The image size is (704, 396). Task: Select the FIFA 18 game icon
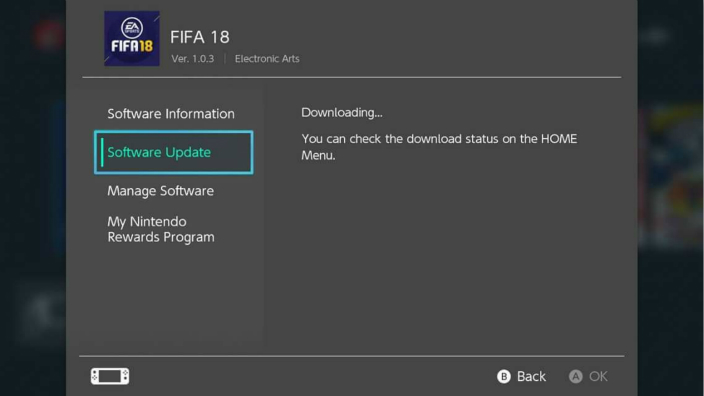tap(132, 39)
